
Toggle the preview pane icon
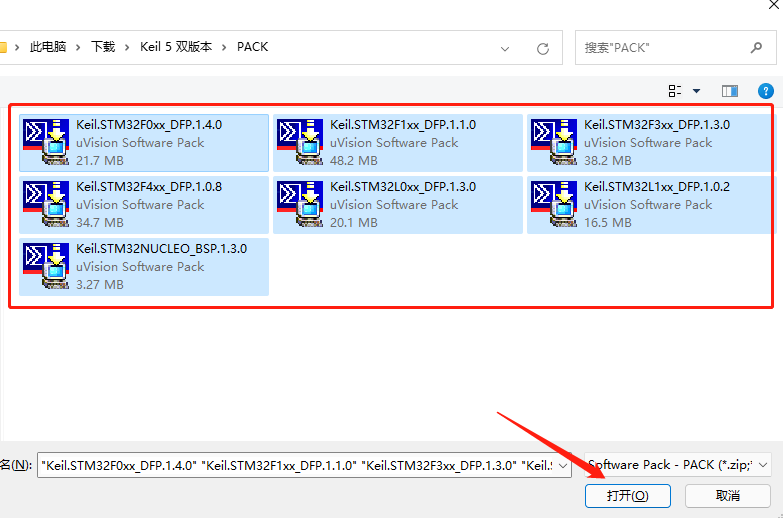(730, 91)
